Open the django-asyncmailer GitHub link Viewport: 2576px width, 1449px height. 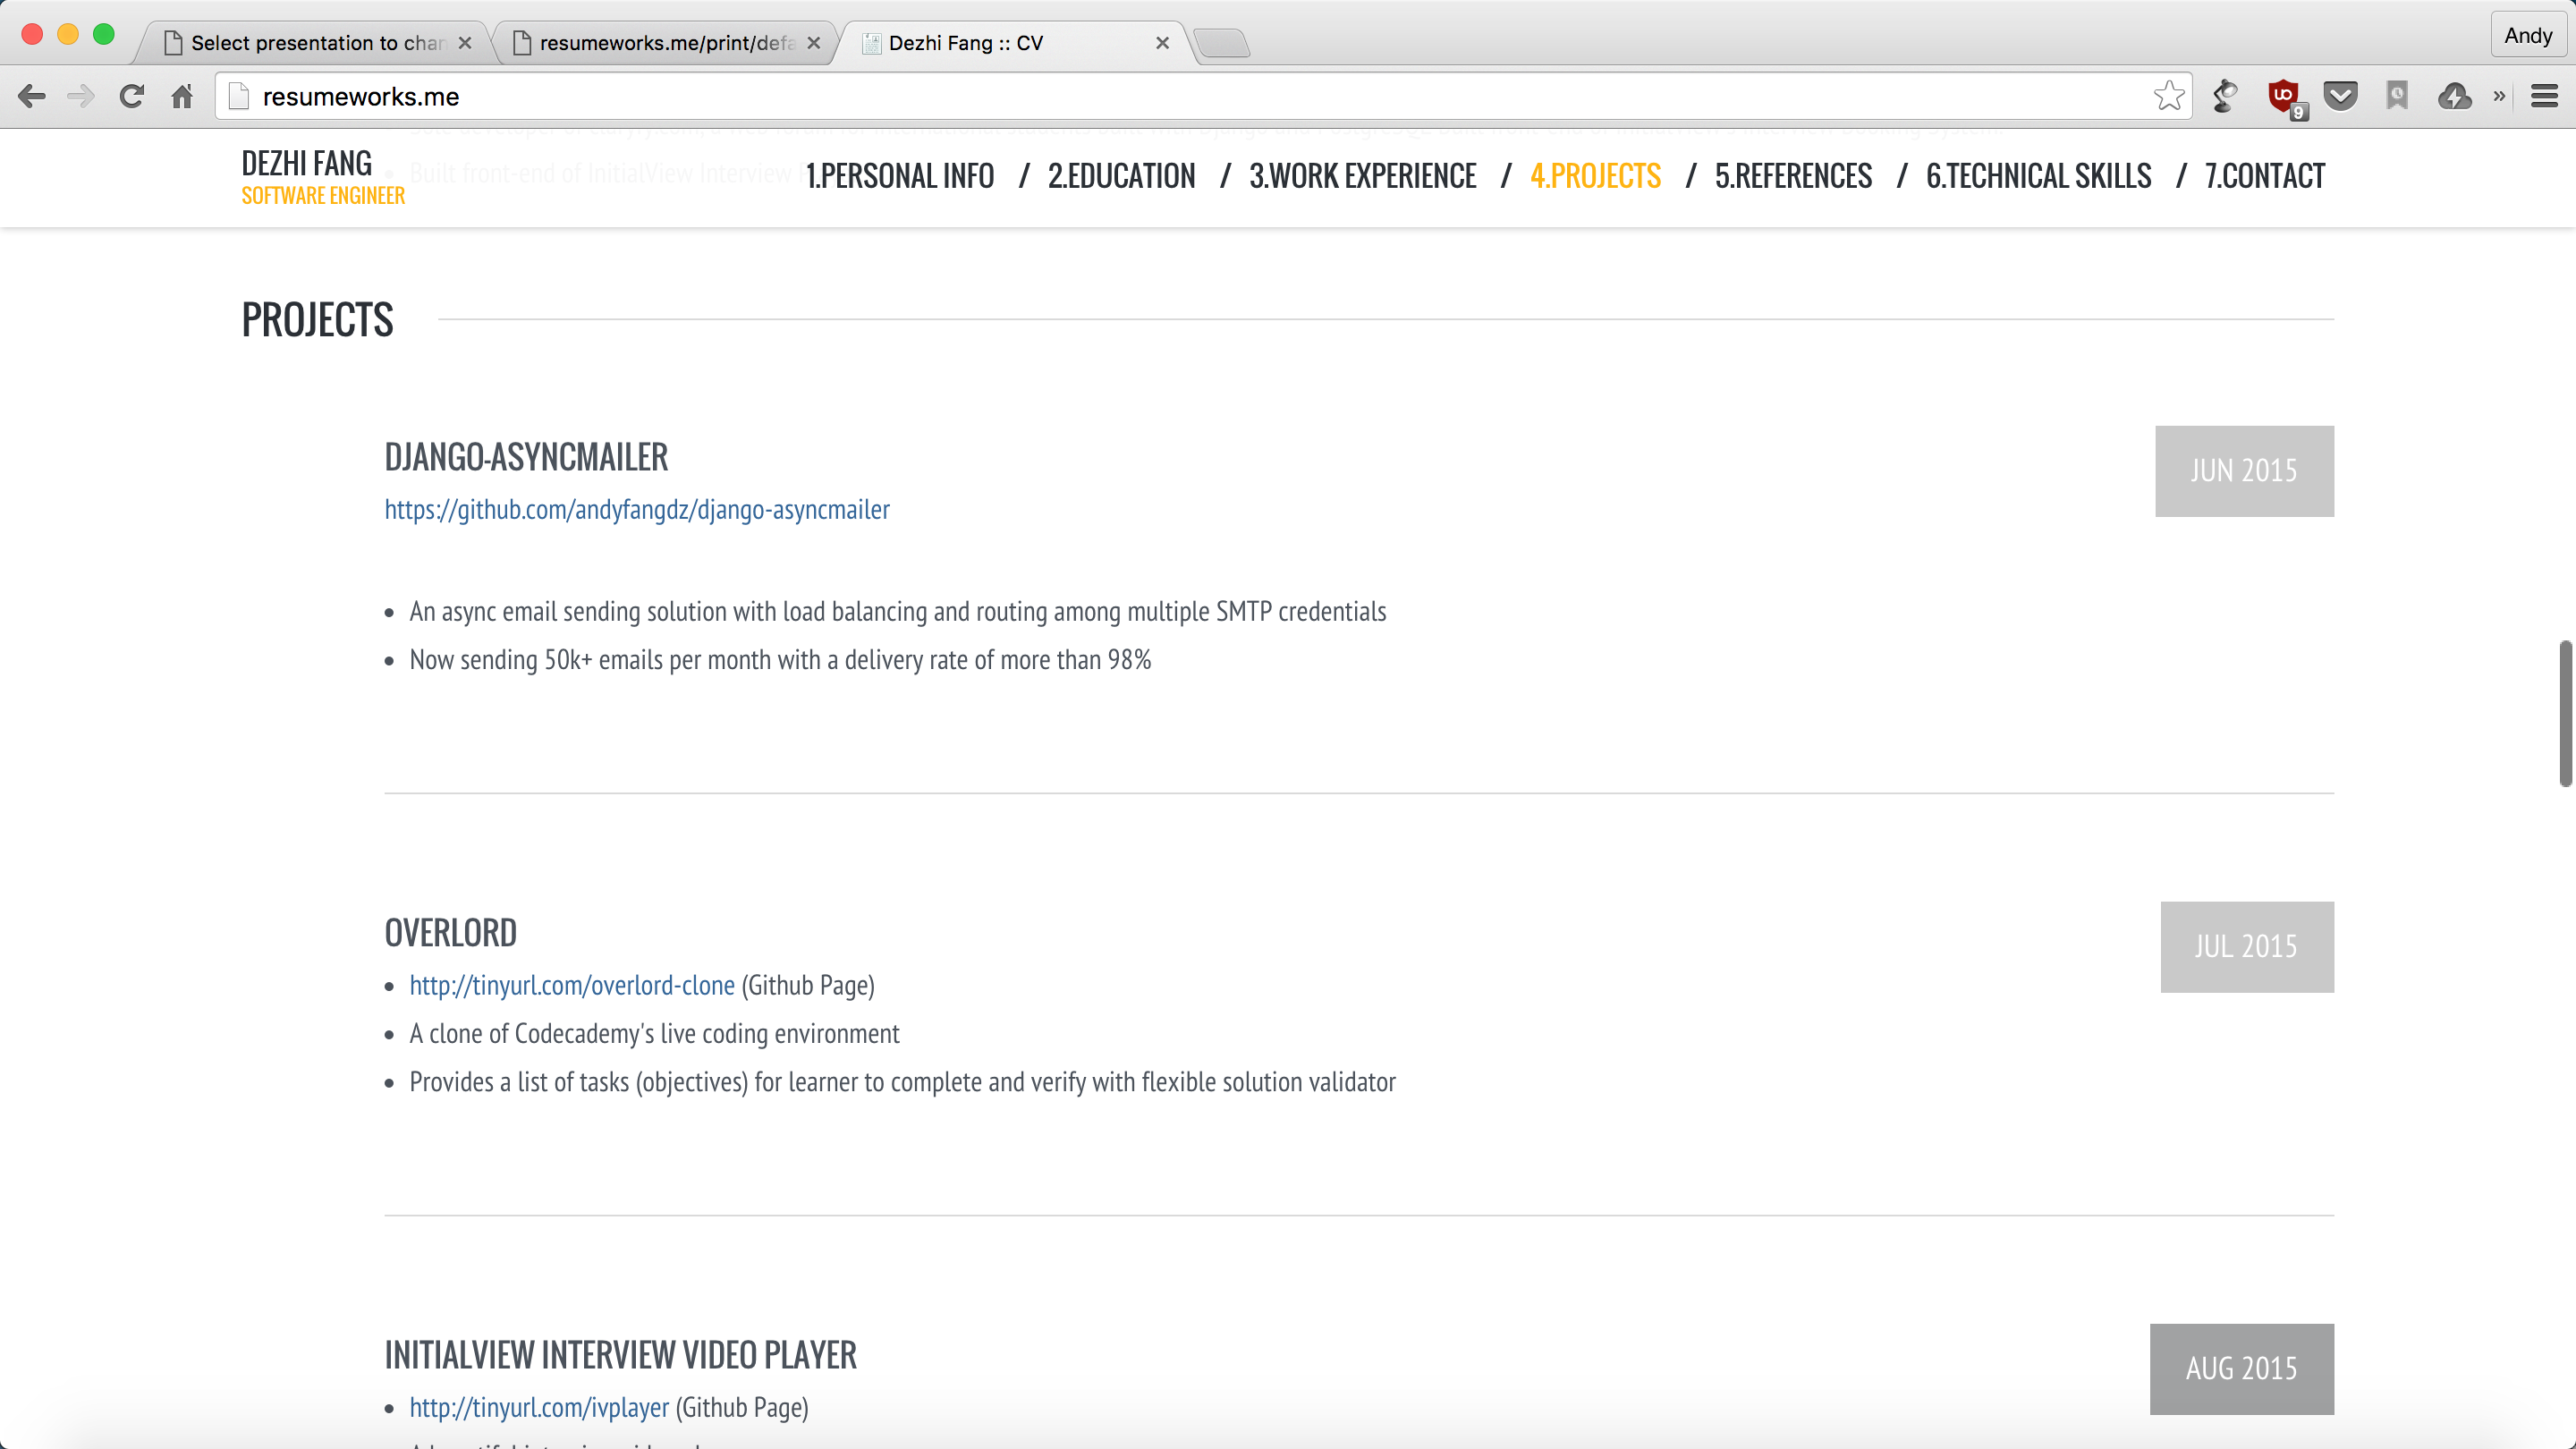click(637, 510)
